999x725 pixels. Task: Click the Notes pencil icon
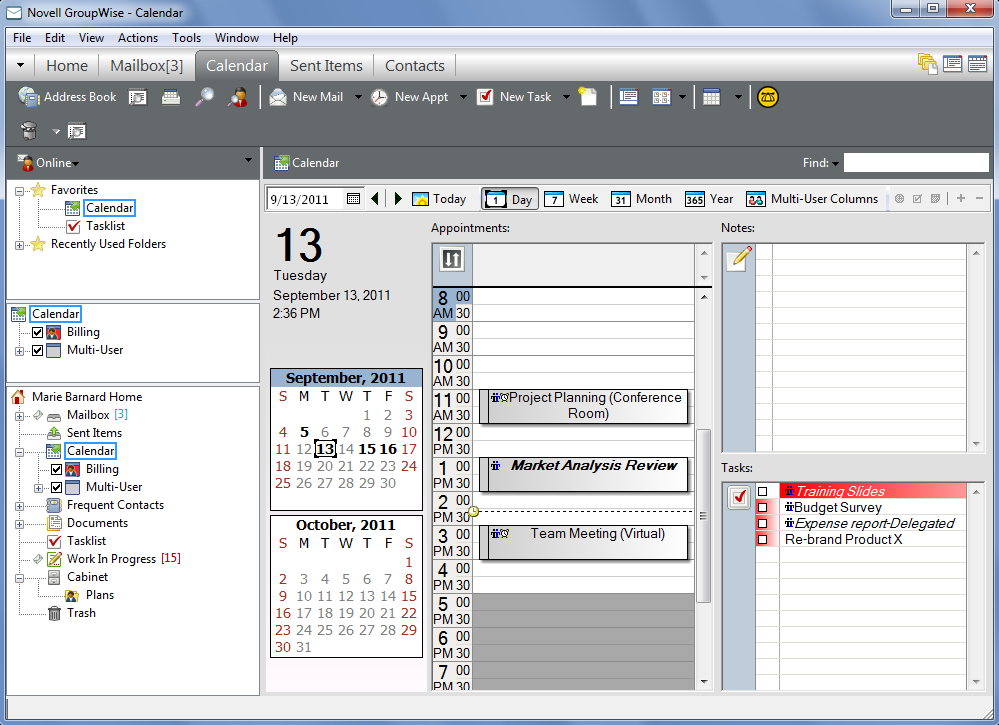coord(739,258)
